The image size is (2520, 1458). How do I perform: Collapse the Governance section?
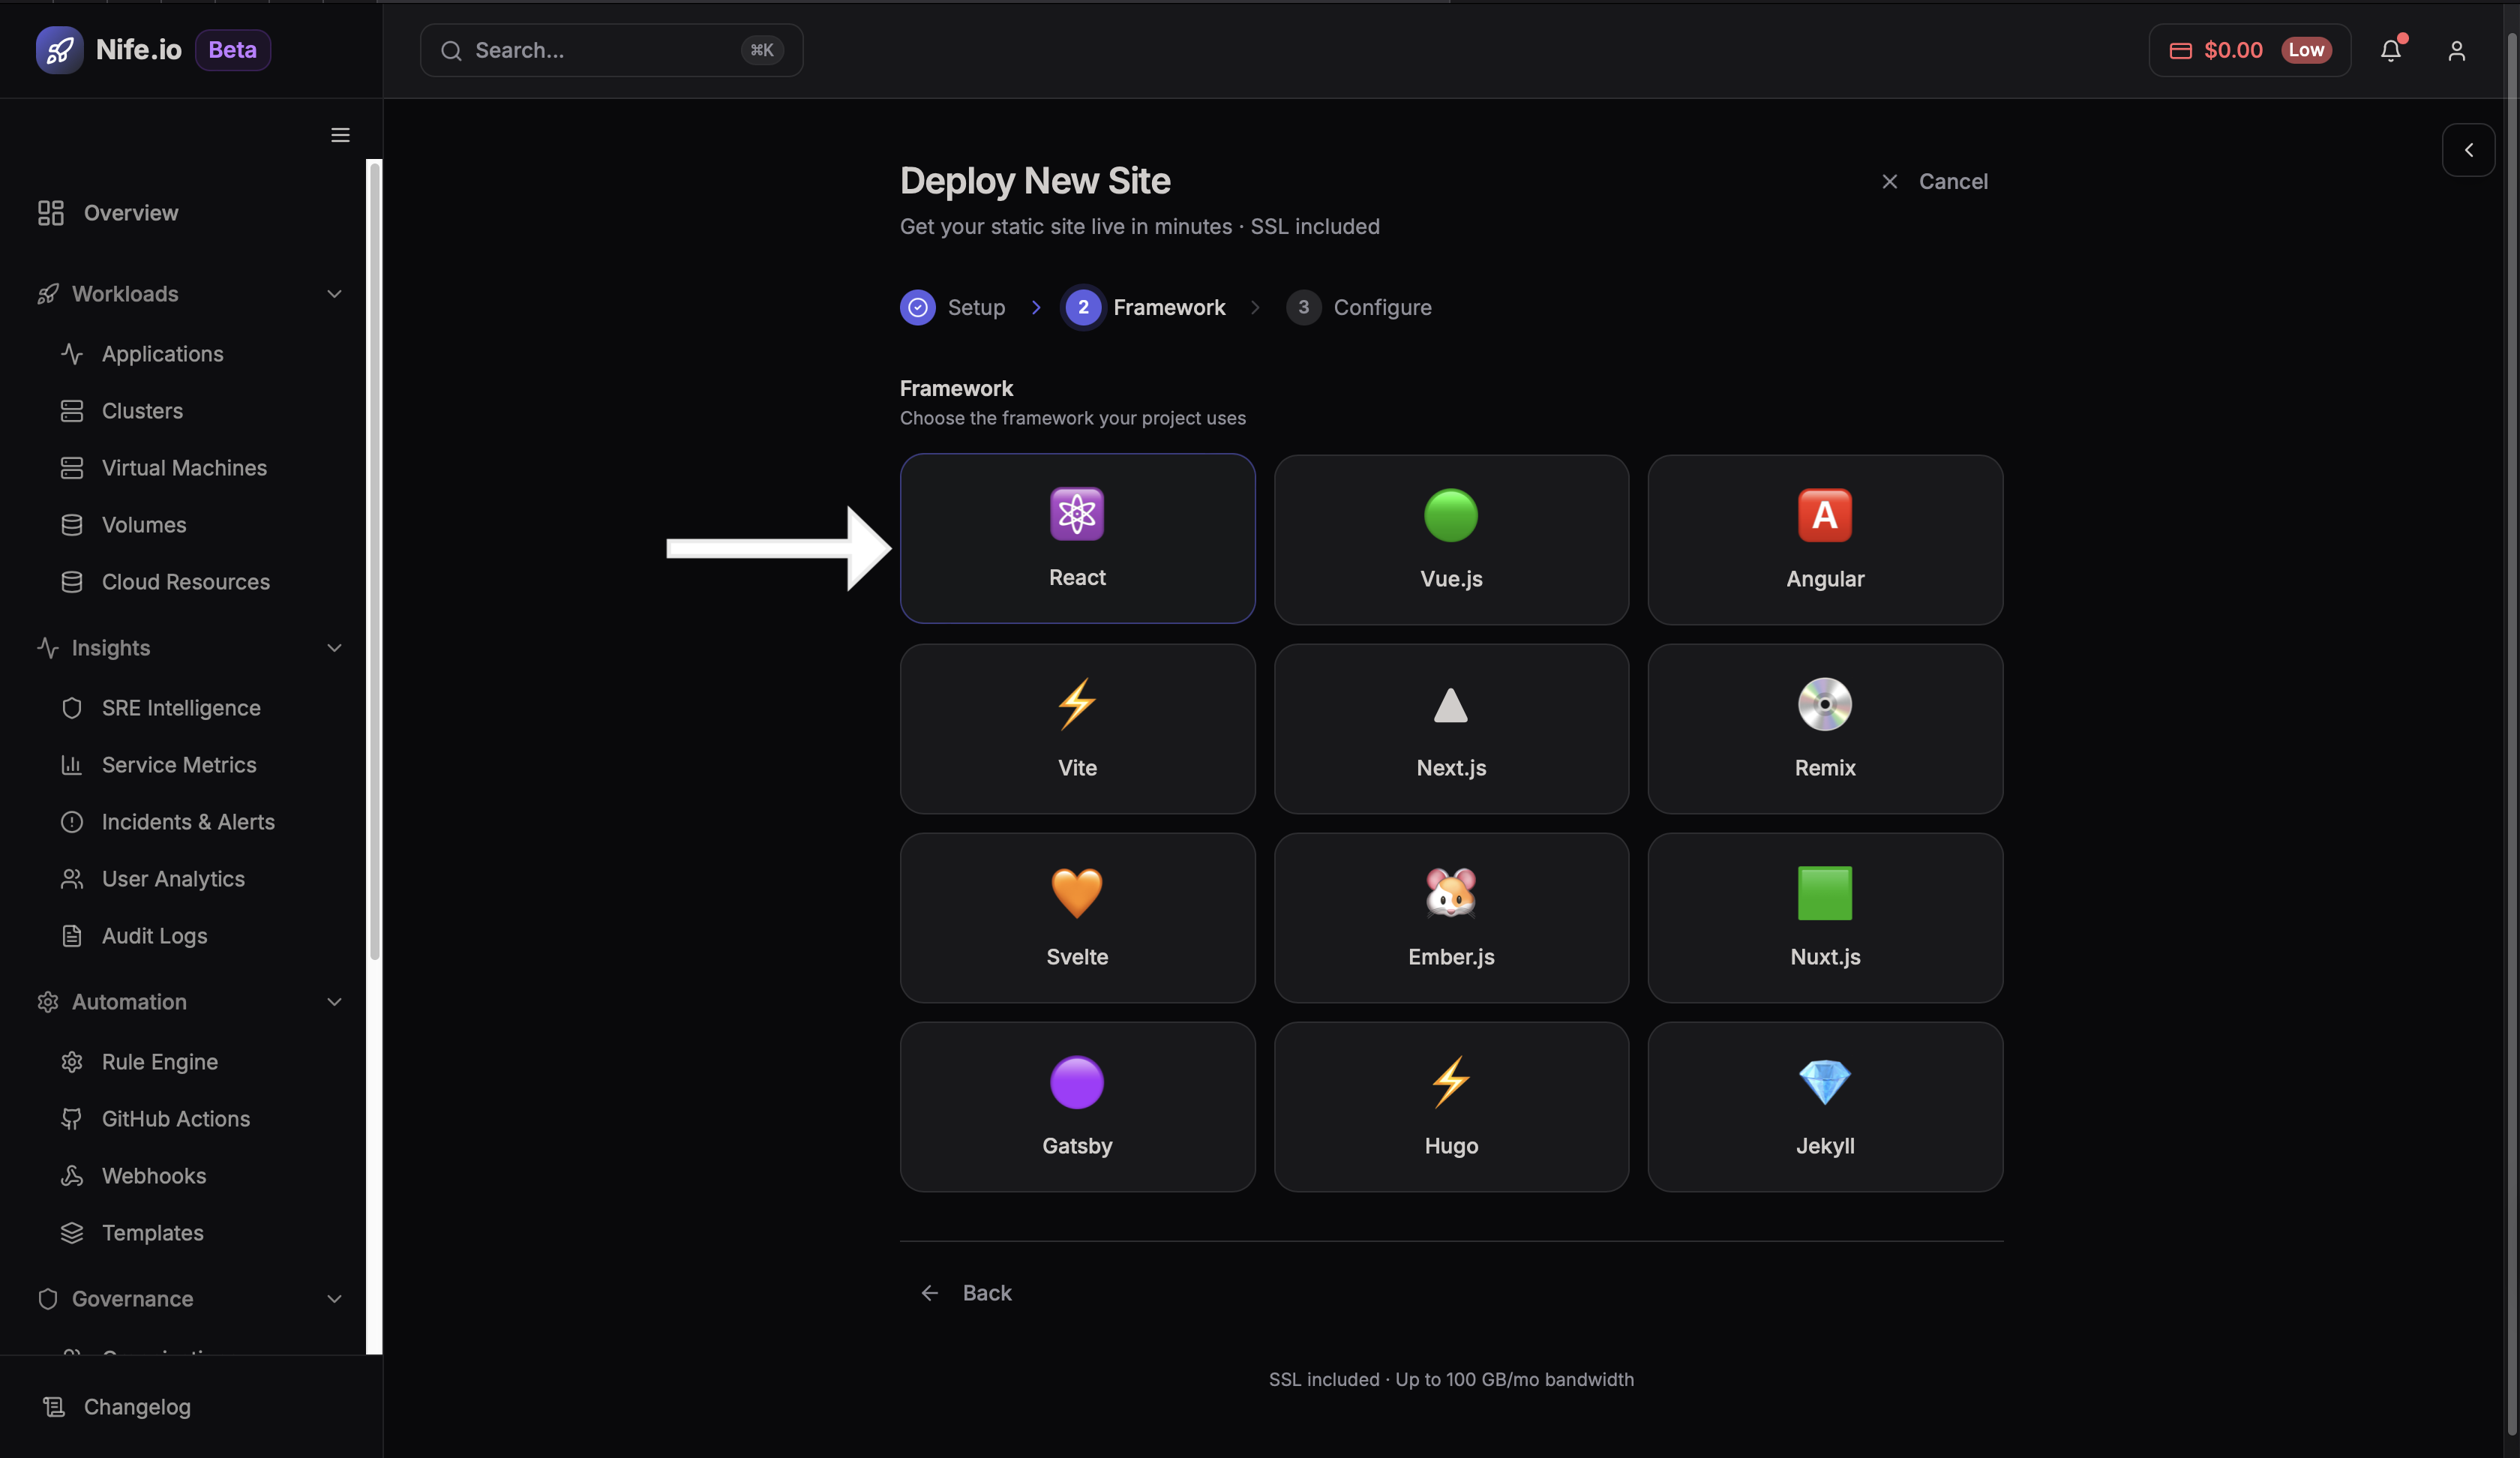tap(334, 1299)
